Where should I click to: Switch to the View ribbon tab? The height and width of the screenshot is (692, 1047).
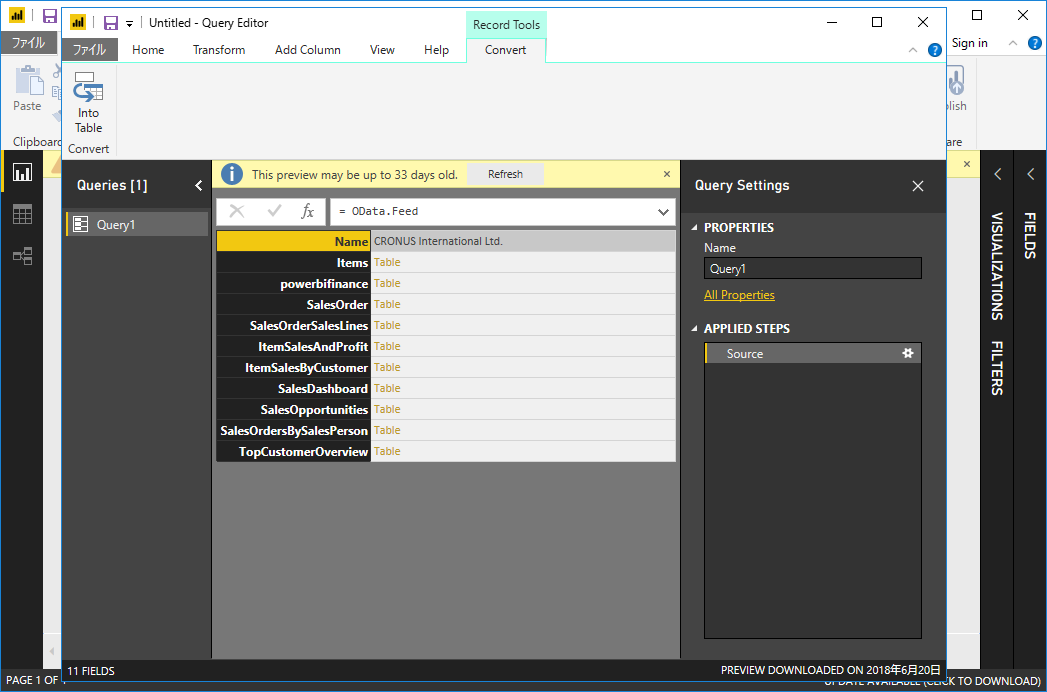coord(383,50)
